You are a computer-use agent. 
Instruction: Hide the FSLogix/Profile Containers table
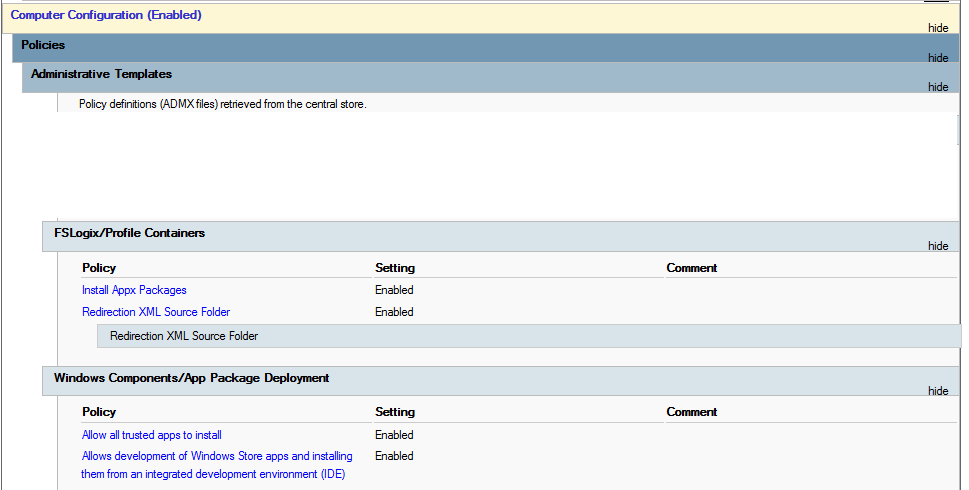937,245
